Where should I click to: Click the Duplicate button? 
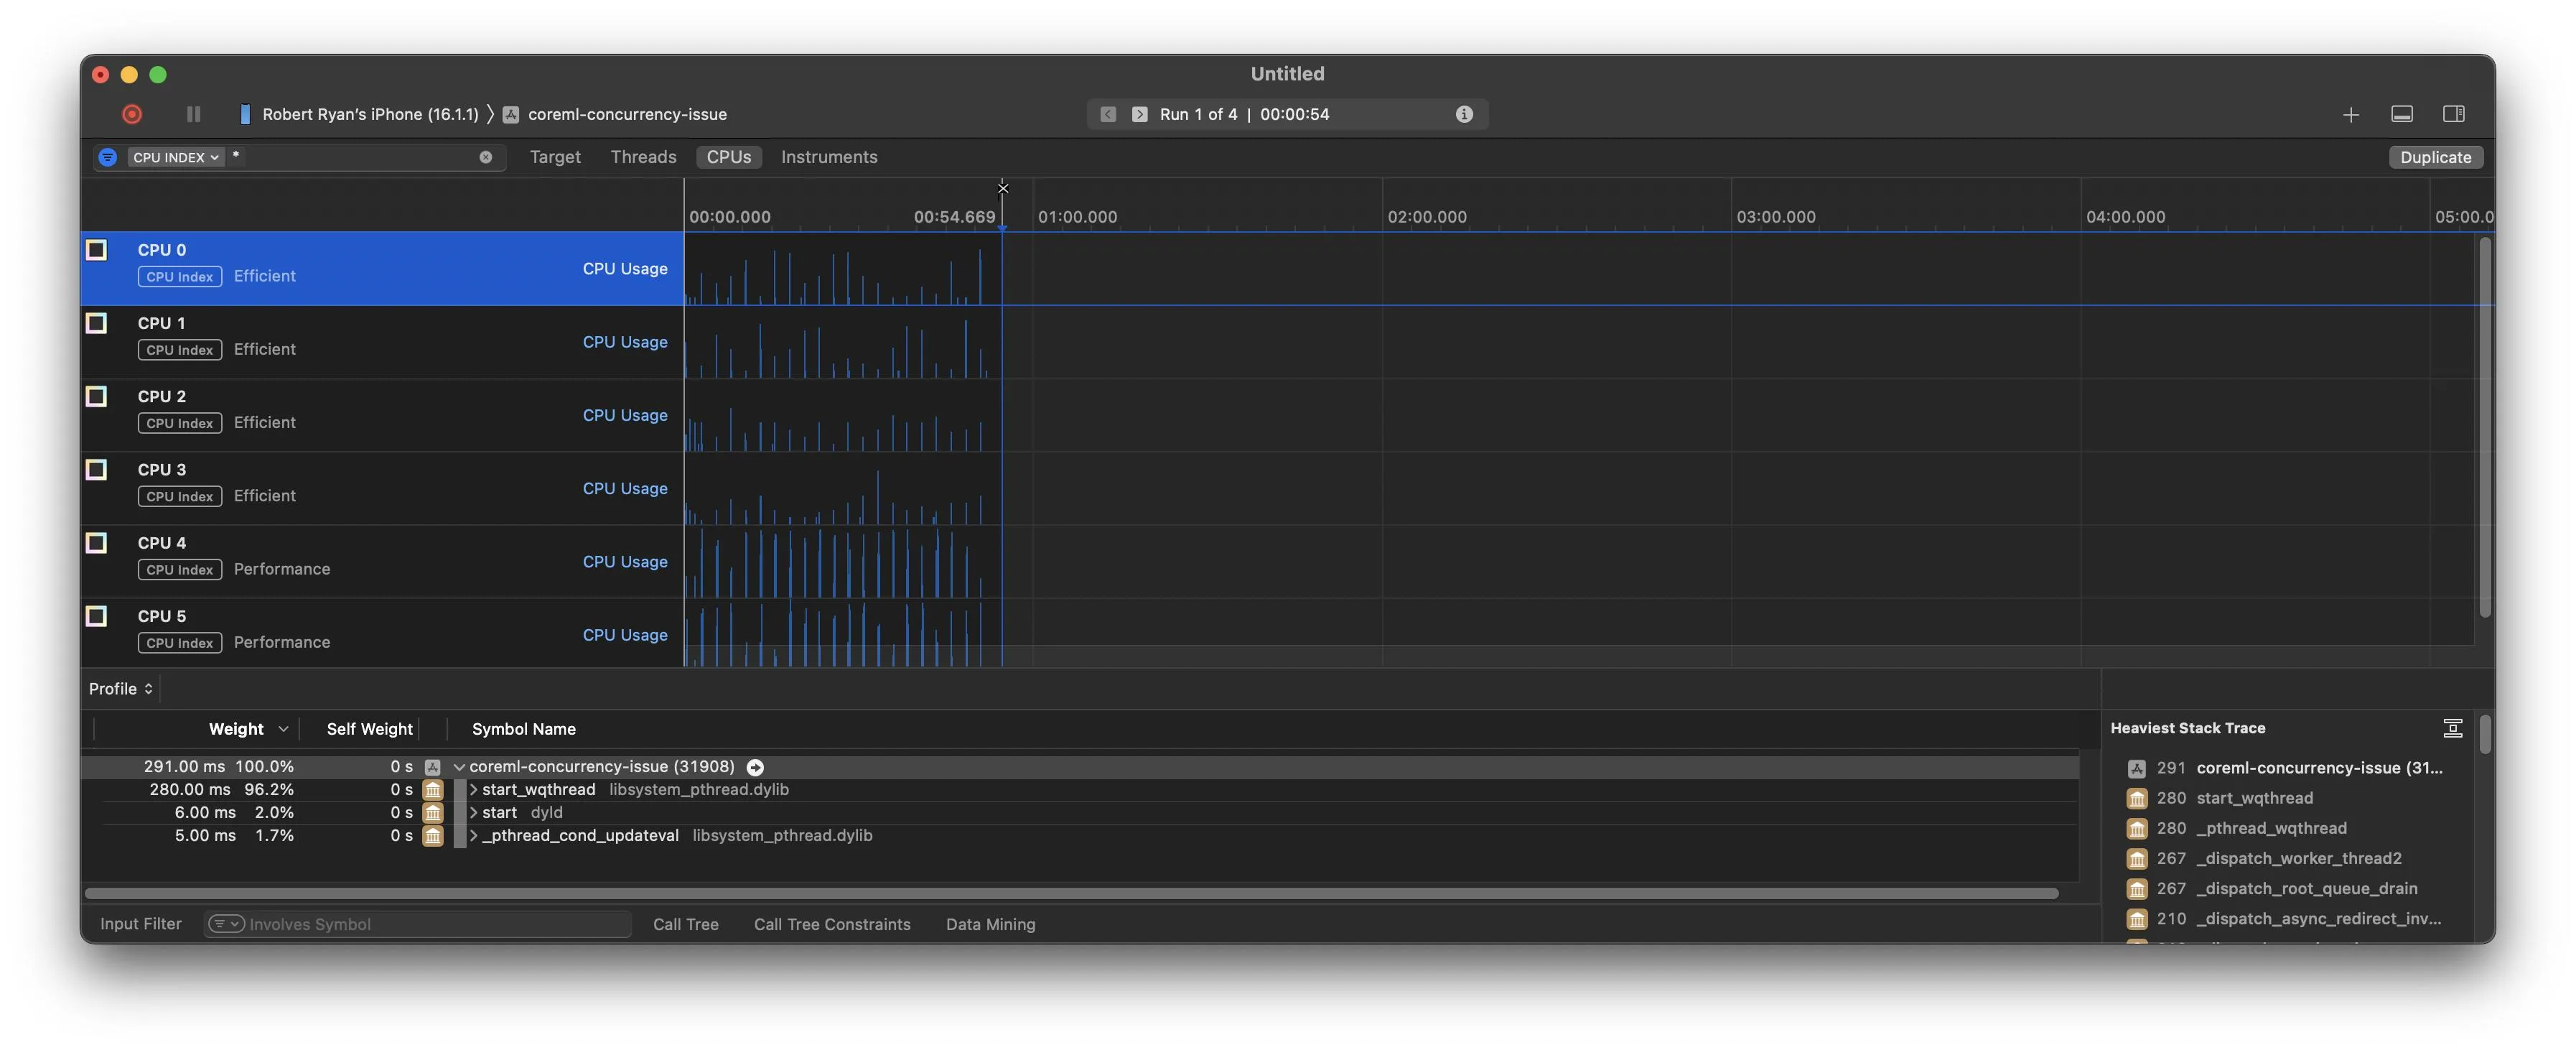pyautogui.click(x=2435, y=157)
